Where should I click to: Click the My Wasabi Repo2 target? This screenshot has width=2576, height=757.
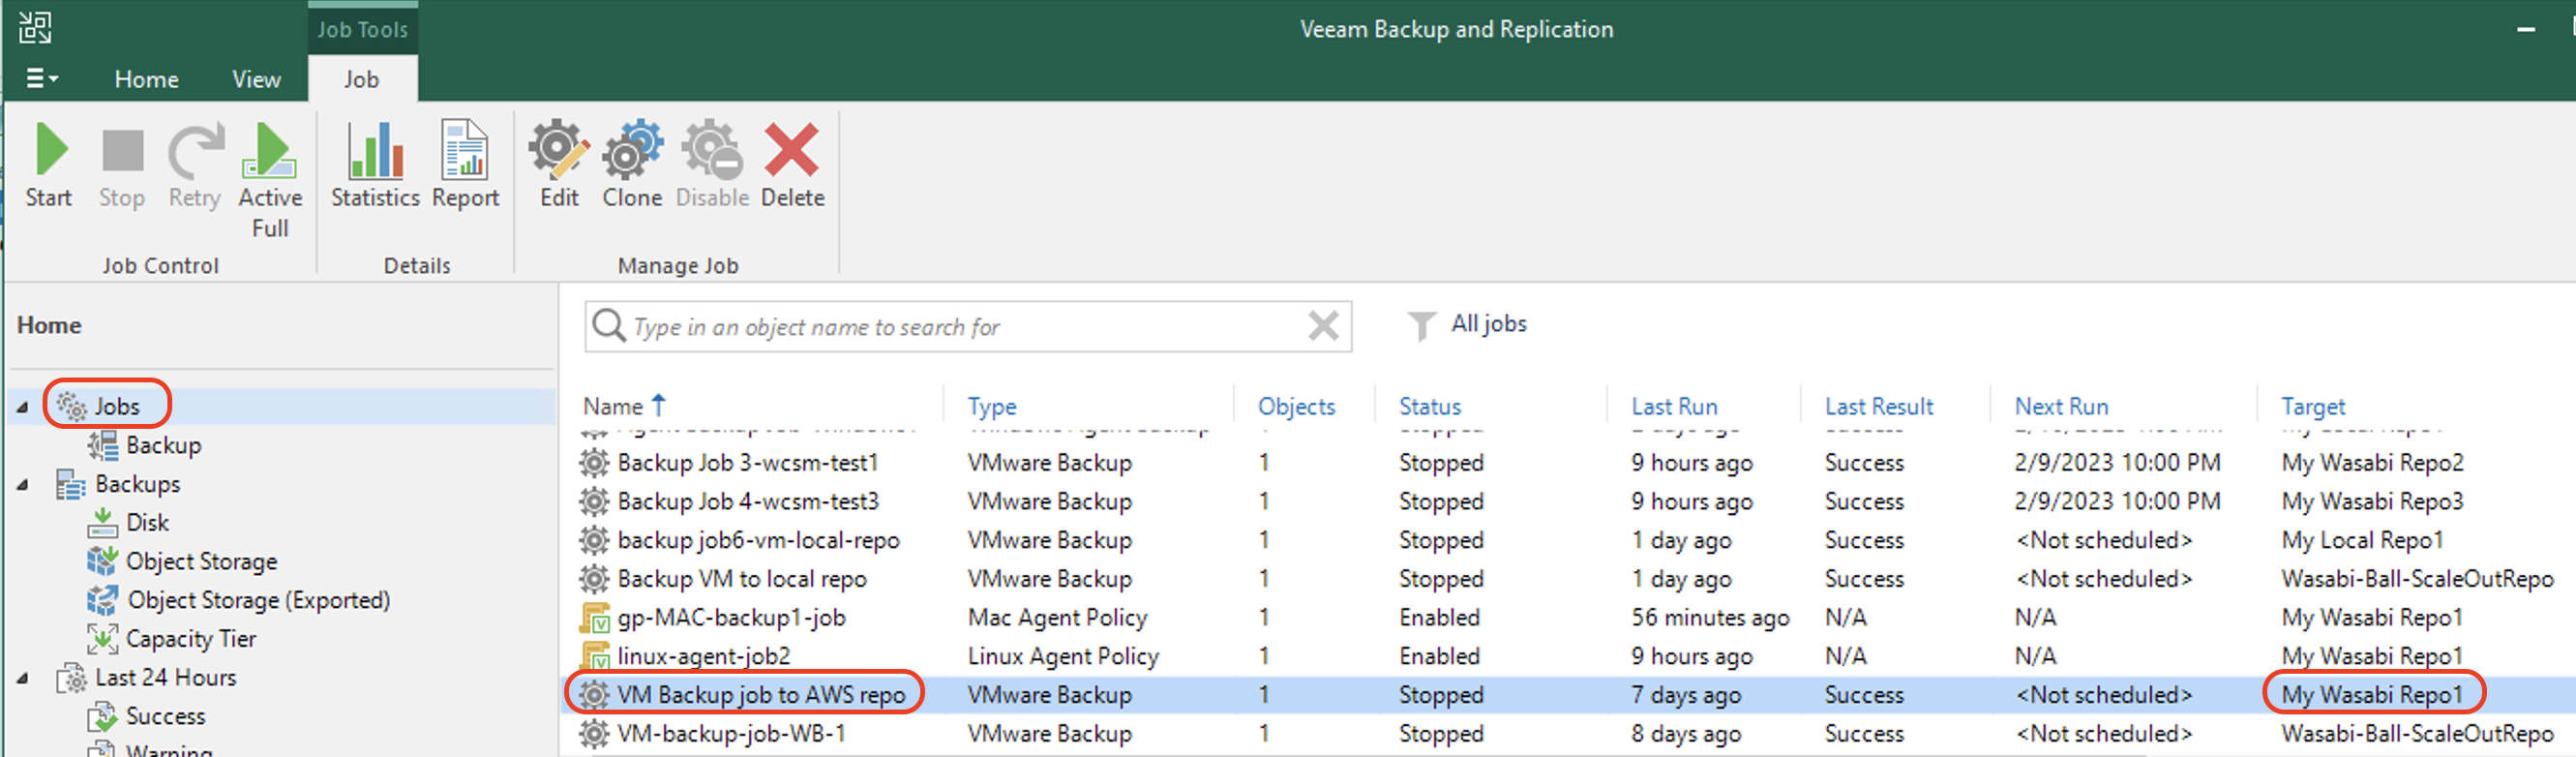[2372, 463]
